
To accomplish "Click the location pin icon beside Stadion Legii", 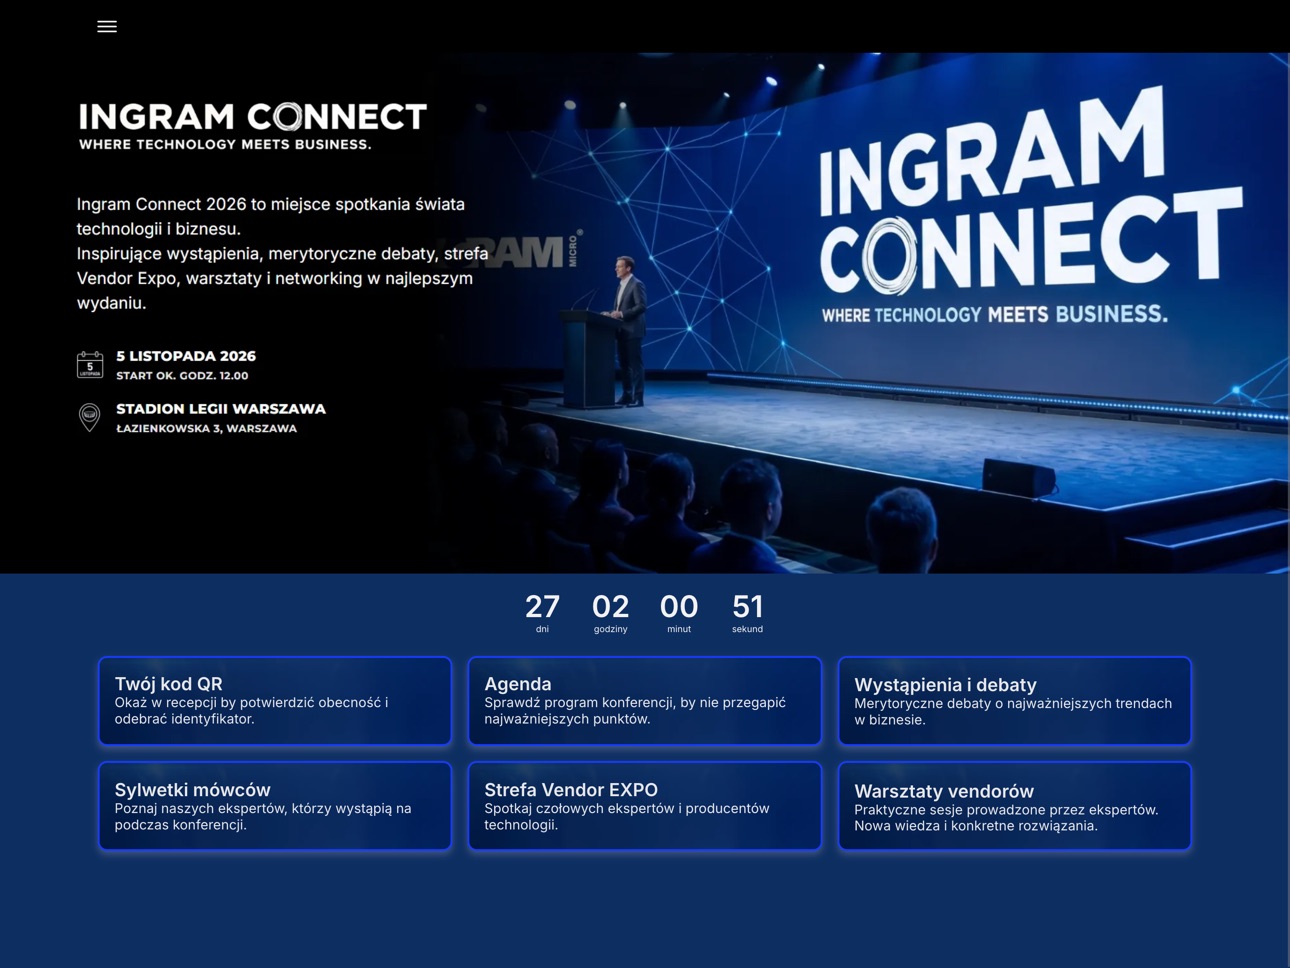I will (x=90, y=417).
